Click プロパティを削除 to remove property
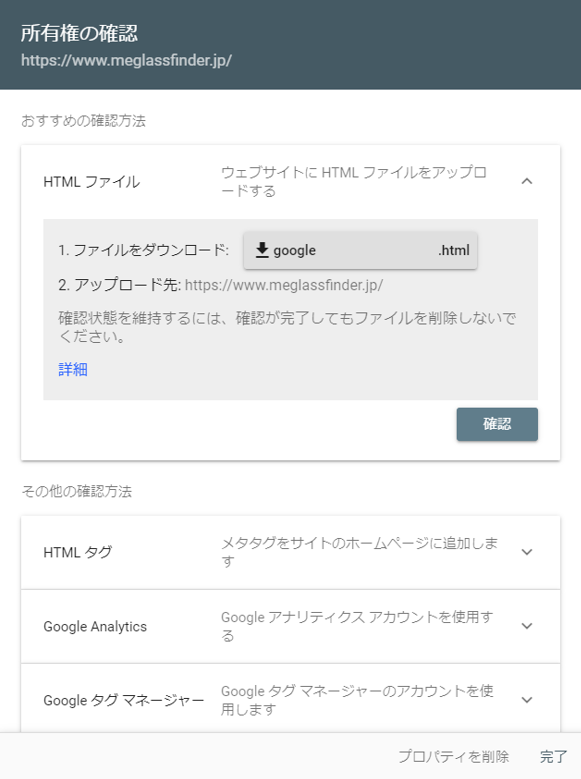581x779 pixels. tap(453, 756)
